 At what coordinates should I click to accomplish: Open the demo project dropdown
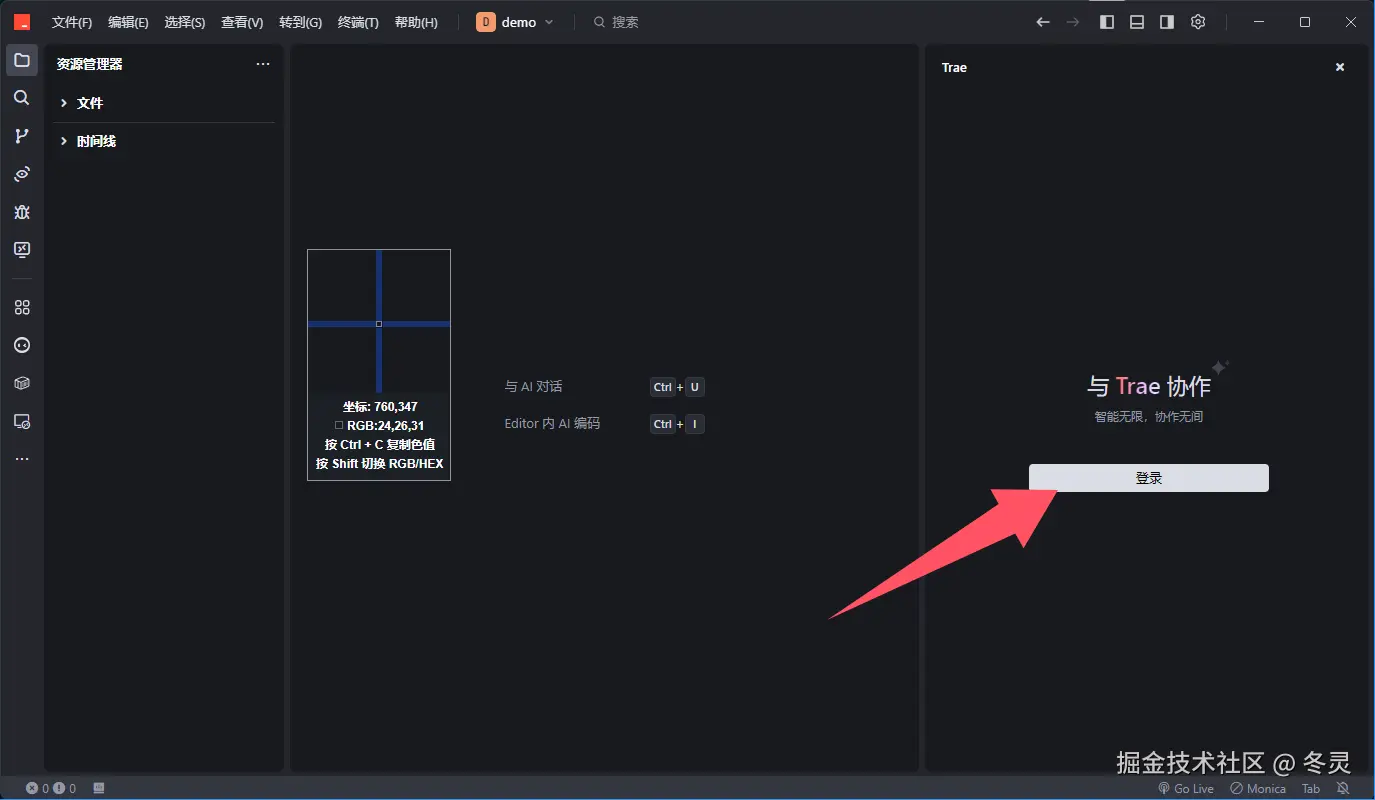pos(515,22)
